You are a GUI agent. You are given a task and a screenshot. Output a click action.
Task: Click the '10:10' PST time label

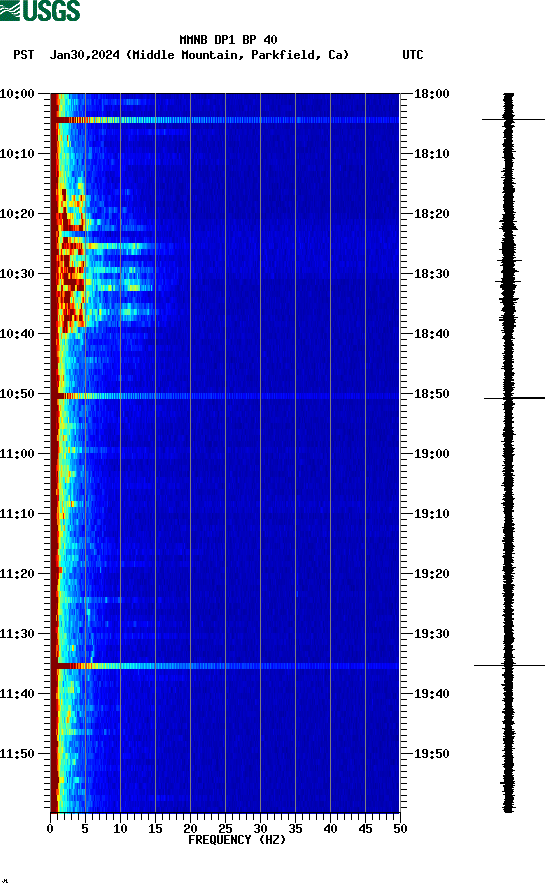pyautogui.click(x=17, y=154)
